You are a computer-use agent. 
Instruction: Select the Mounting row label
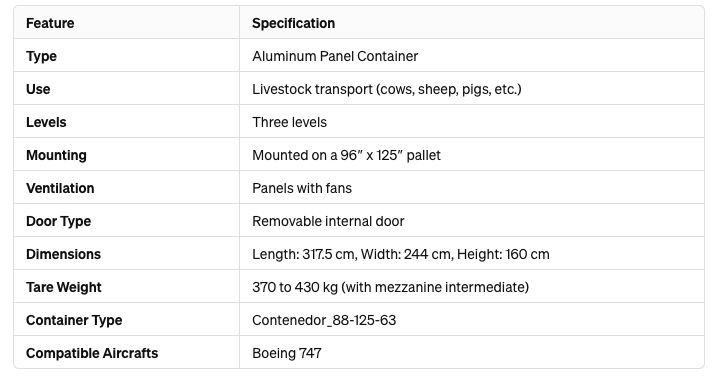56,156
